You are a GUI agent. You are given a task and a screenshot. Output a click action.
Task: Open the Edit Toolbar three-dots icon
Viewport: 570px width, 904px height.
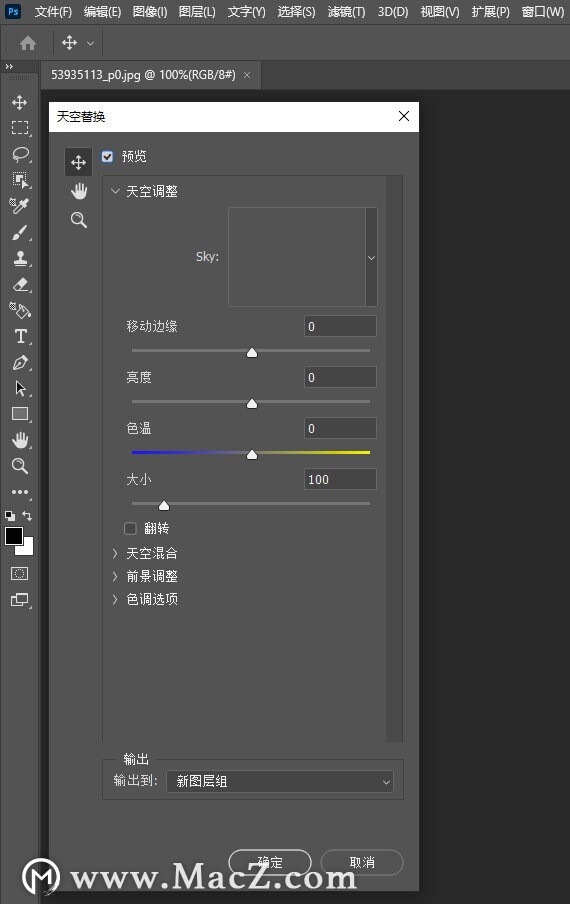pos(20,492)
